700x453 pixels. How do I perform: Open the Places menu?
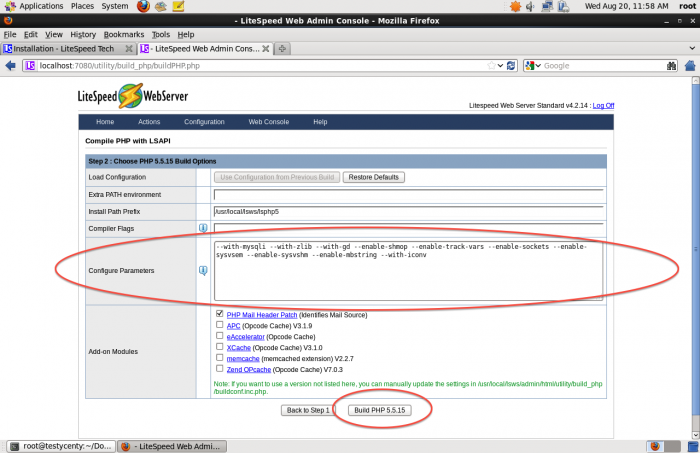(x=82, y=6)
